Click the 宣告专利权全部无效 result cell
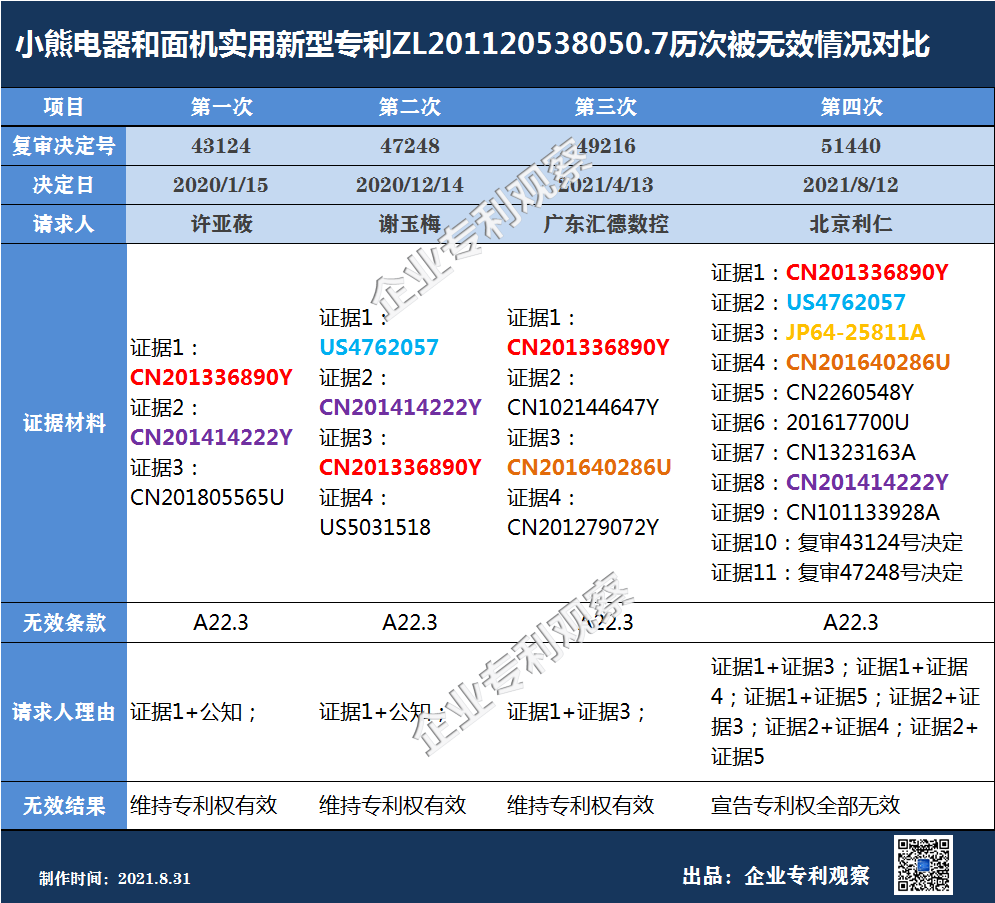This screenshot has width=995, height=903. 805,805
